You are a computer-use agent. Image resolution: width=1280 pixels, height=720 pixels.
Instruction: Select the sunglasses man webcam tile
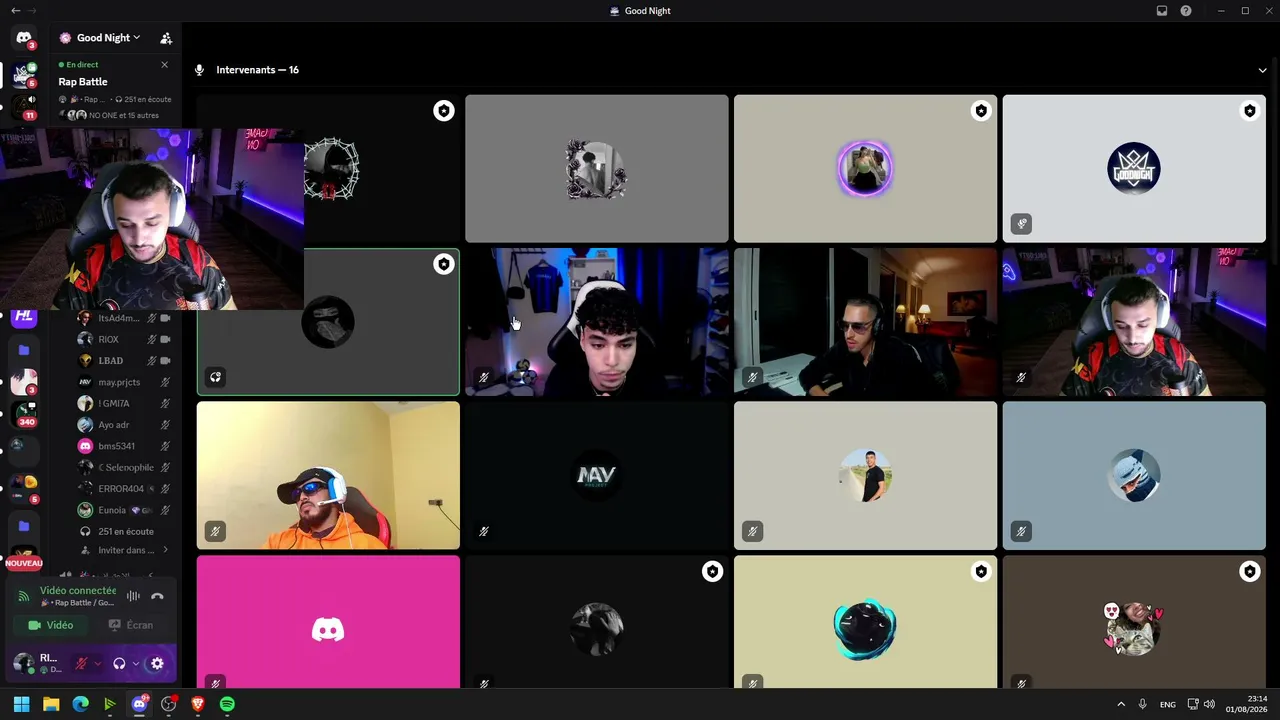[x=865, y=322]
